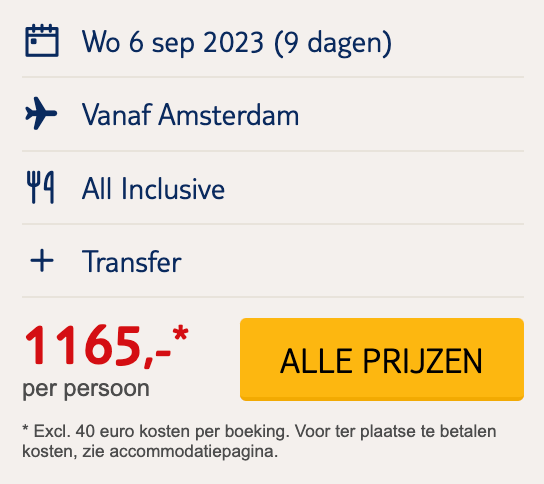Click the word 'Inclusive' in meal row
Image resolution: width=544 pixels, height=484 pixels.
173,188
